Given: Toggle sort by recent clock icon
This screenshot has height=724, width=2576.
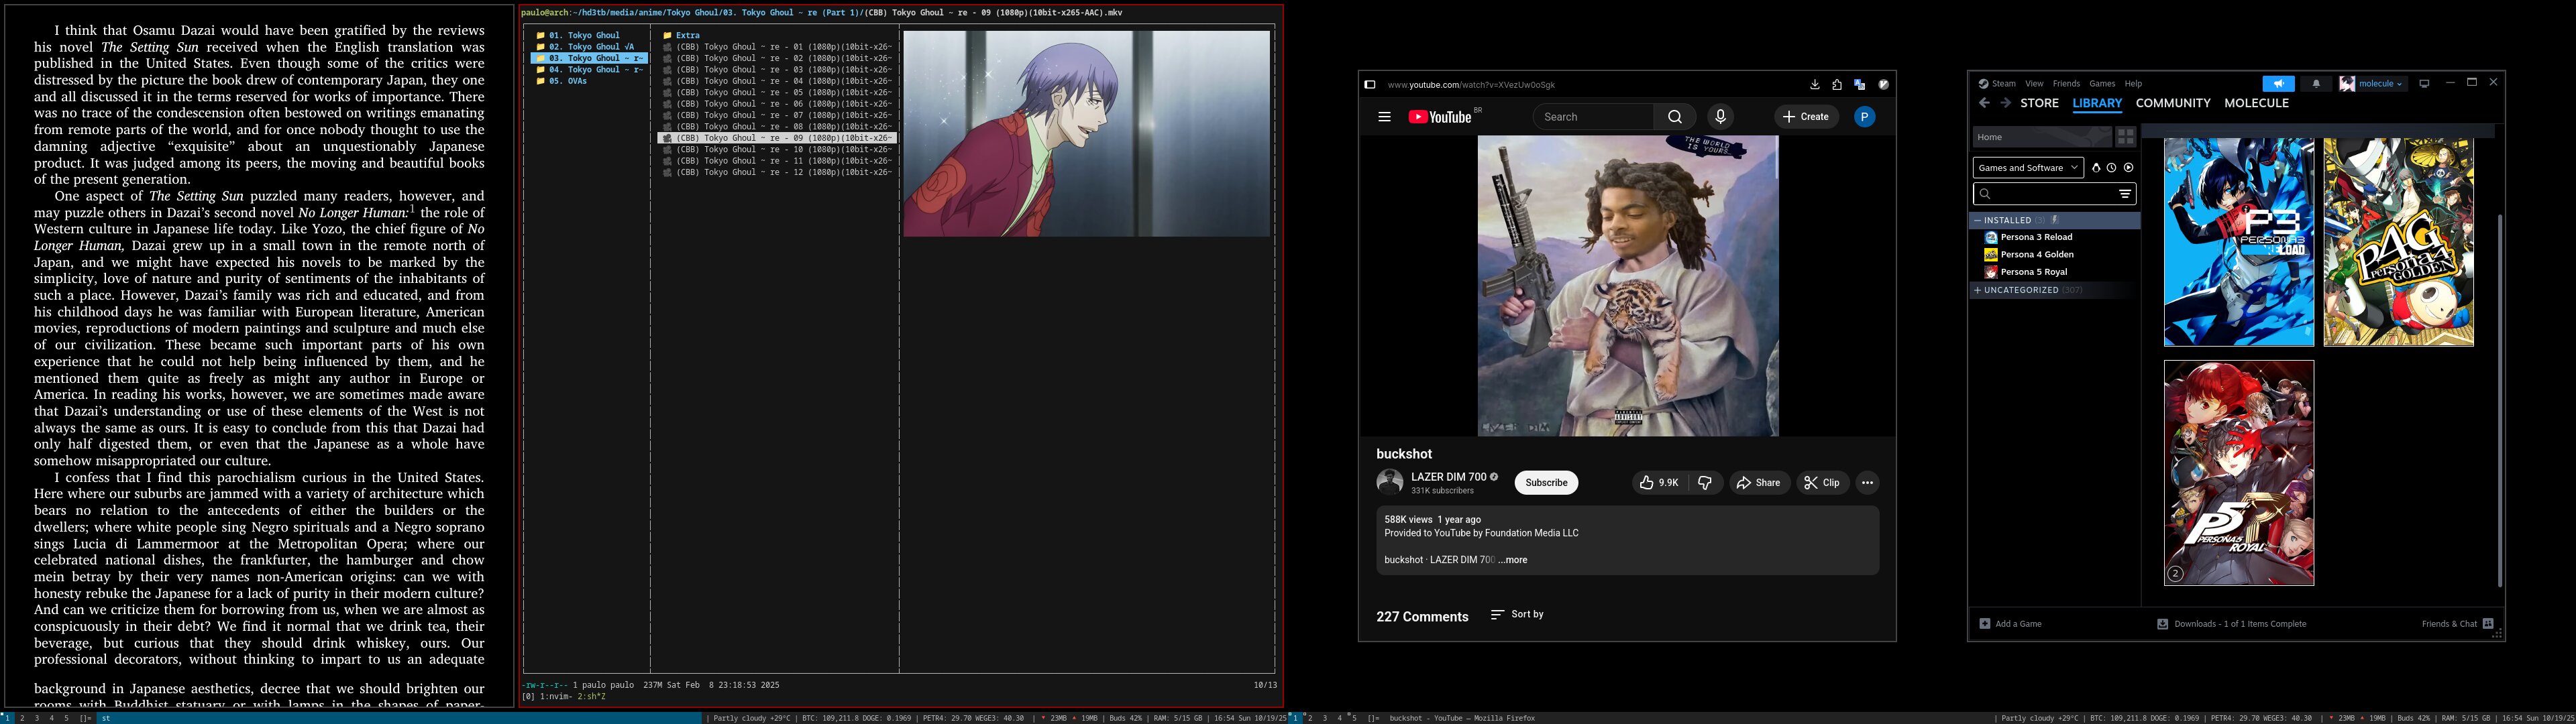Looking at the screenshot, I should 2111,168.
